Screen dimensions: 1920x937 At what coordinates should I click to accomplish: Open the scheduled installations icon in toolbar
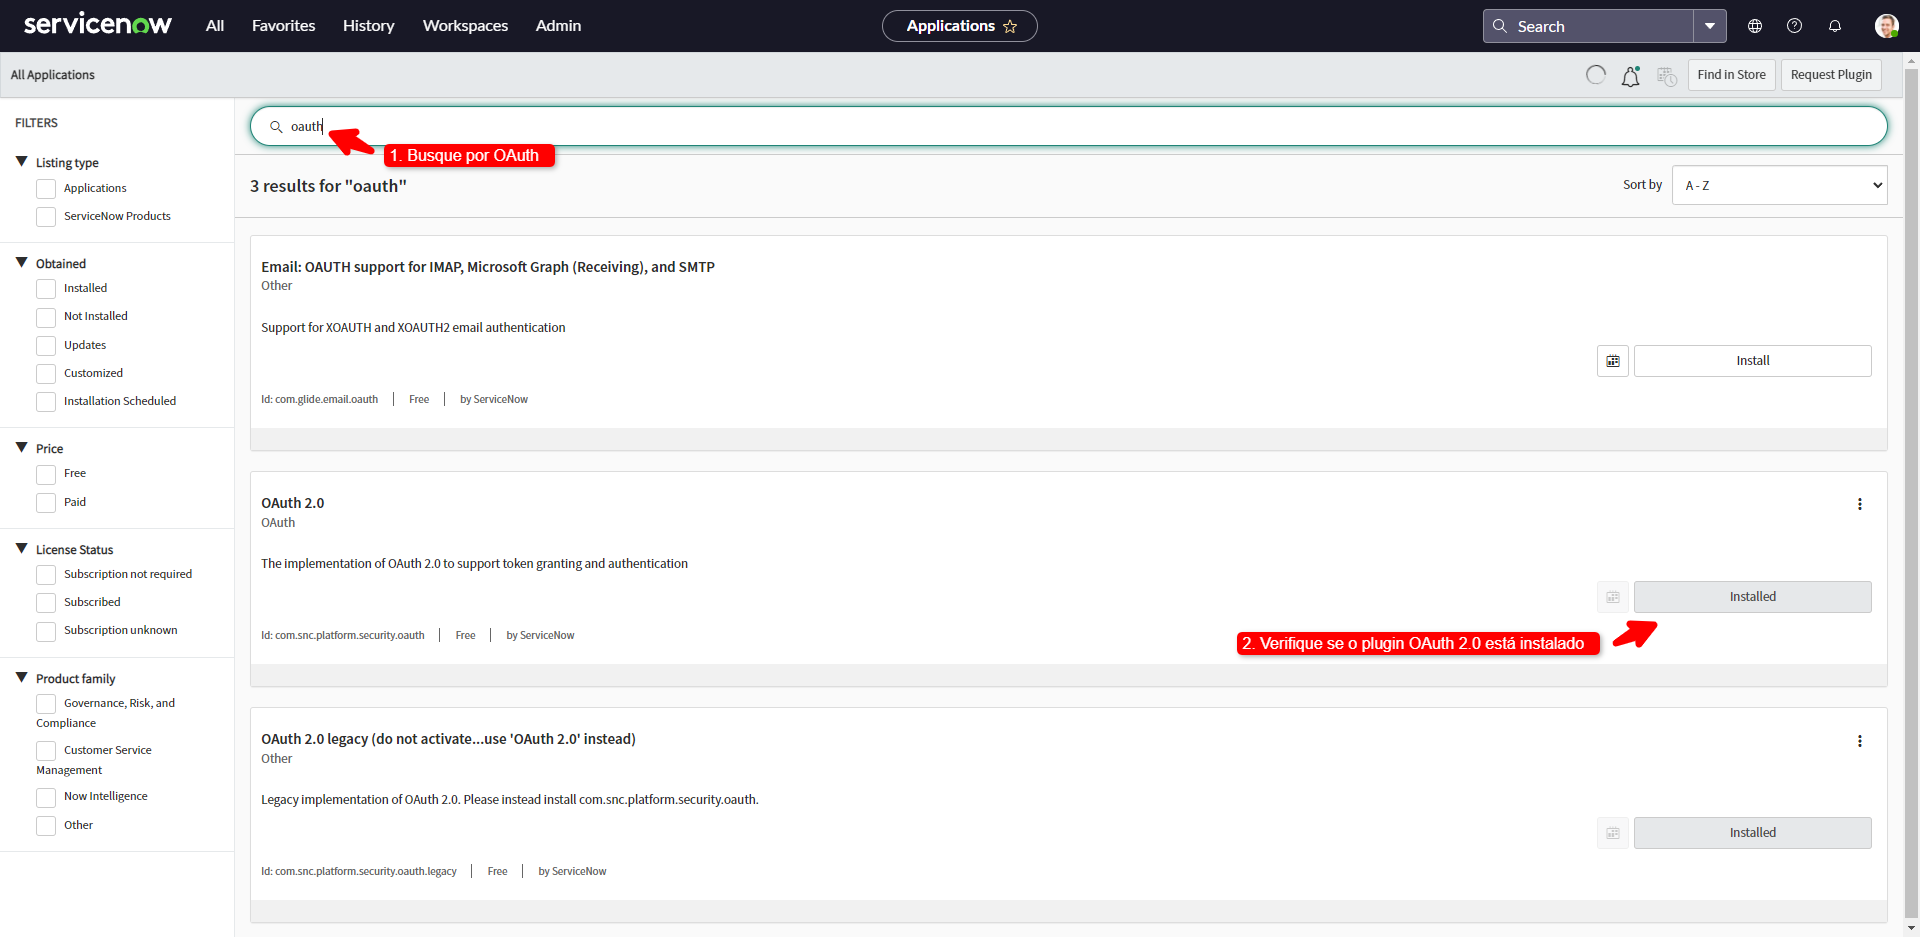pyautogui.click(x=1667, y=76)
